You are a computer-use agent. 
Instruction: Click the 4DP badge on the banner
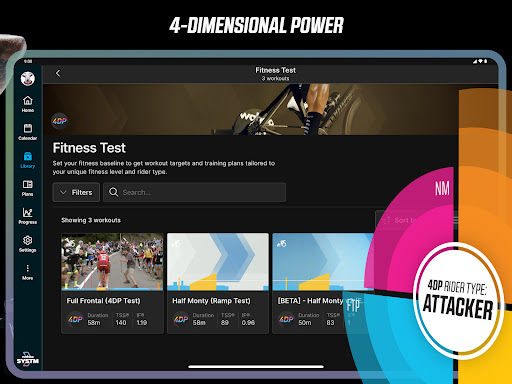60,121
